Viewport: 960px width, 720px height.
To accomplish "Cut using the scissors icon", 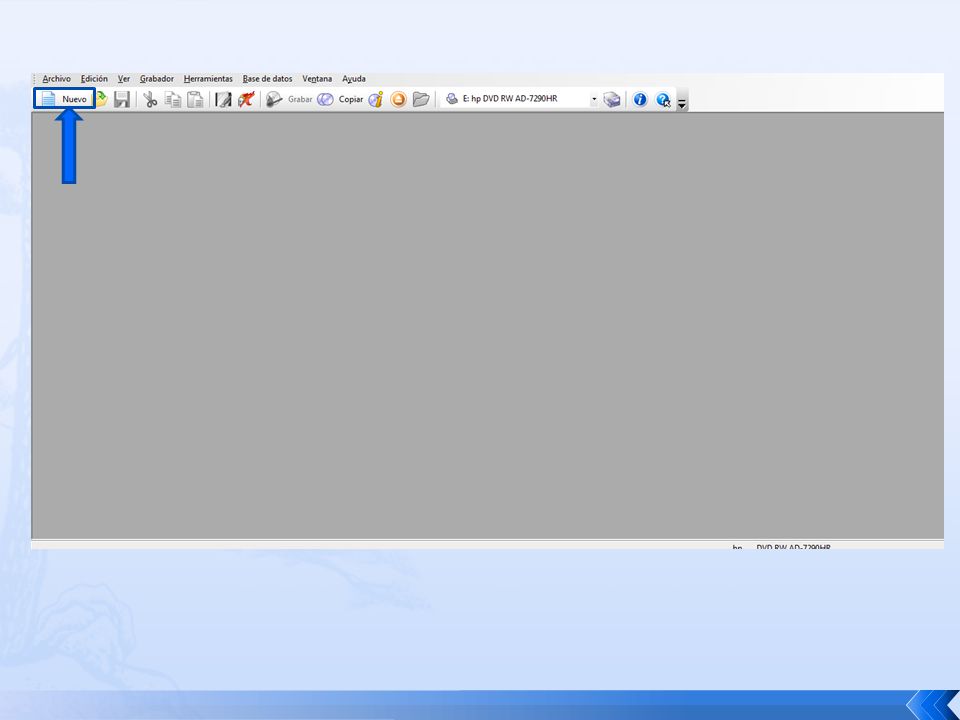I will point(150,99).
